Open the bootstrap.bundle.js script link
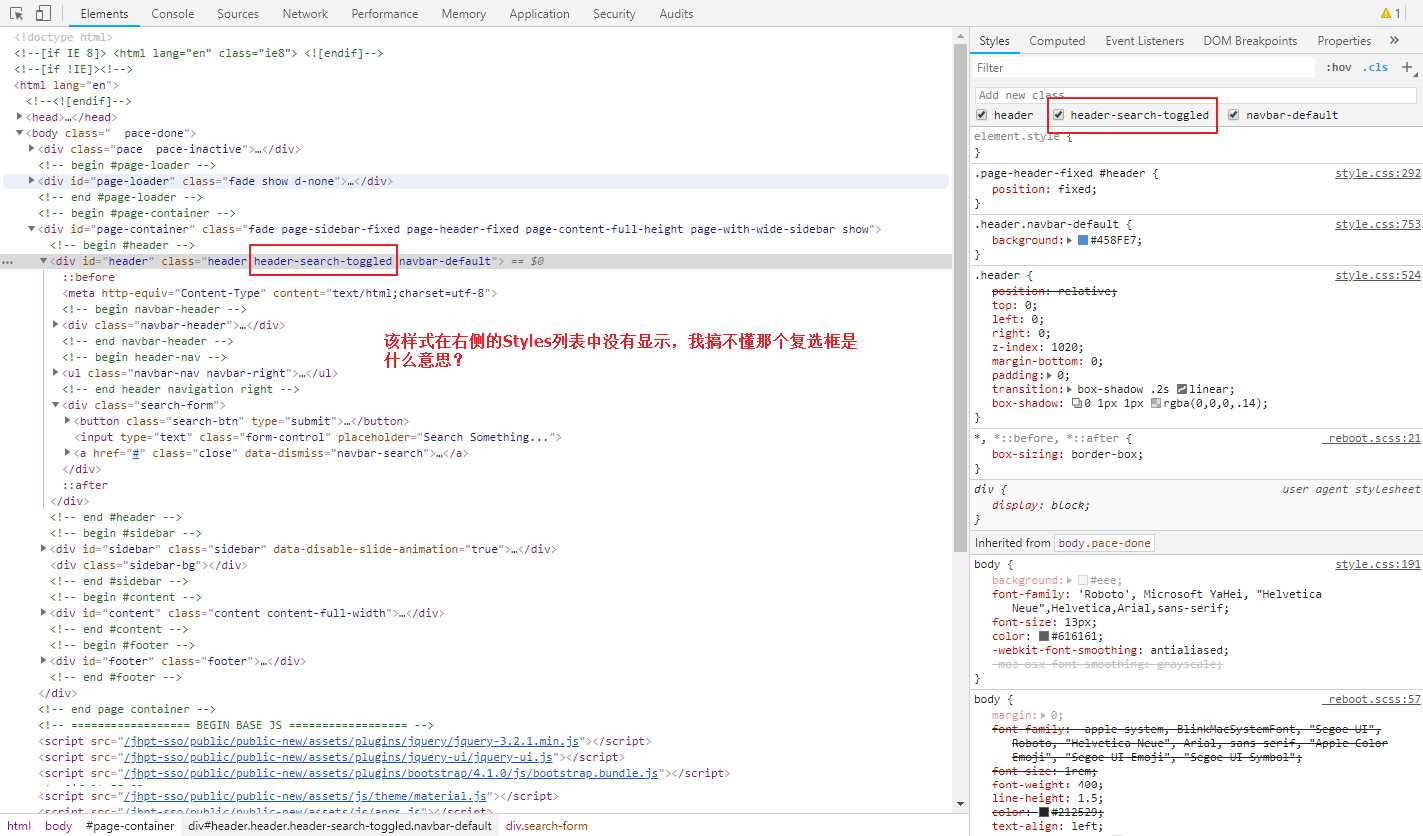The height and width of the screenshot is (836, 1423). tap(389, 773)
